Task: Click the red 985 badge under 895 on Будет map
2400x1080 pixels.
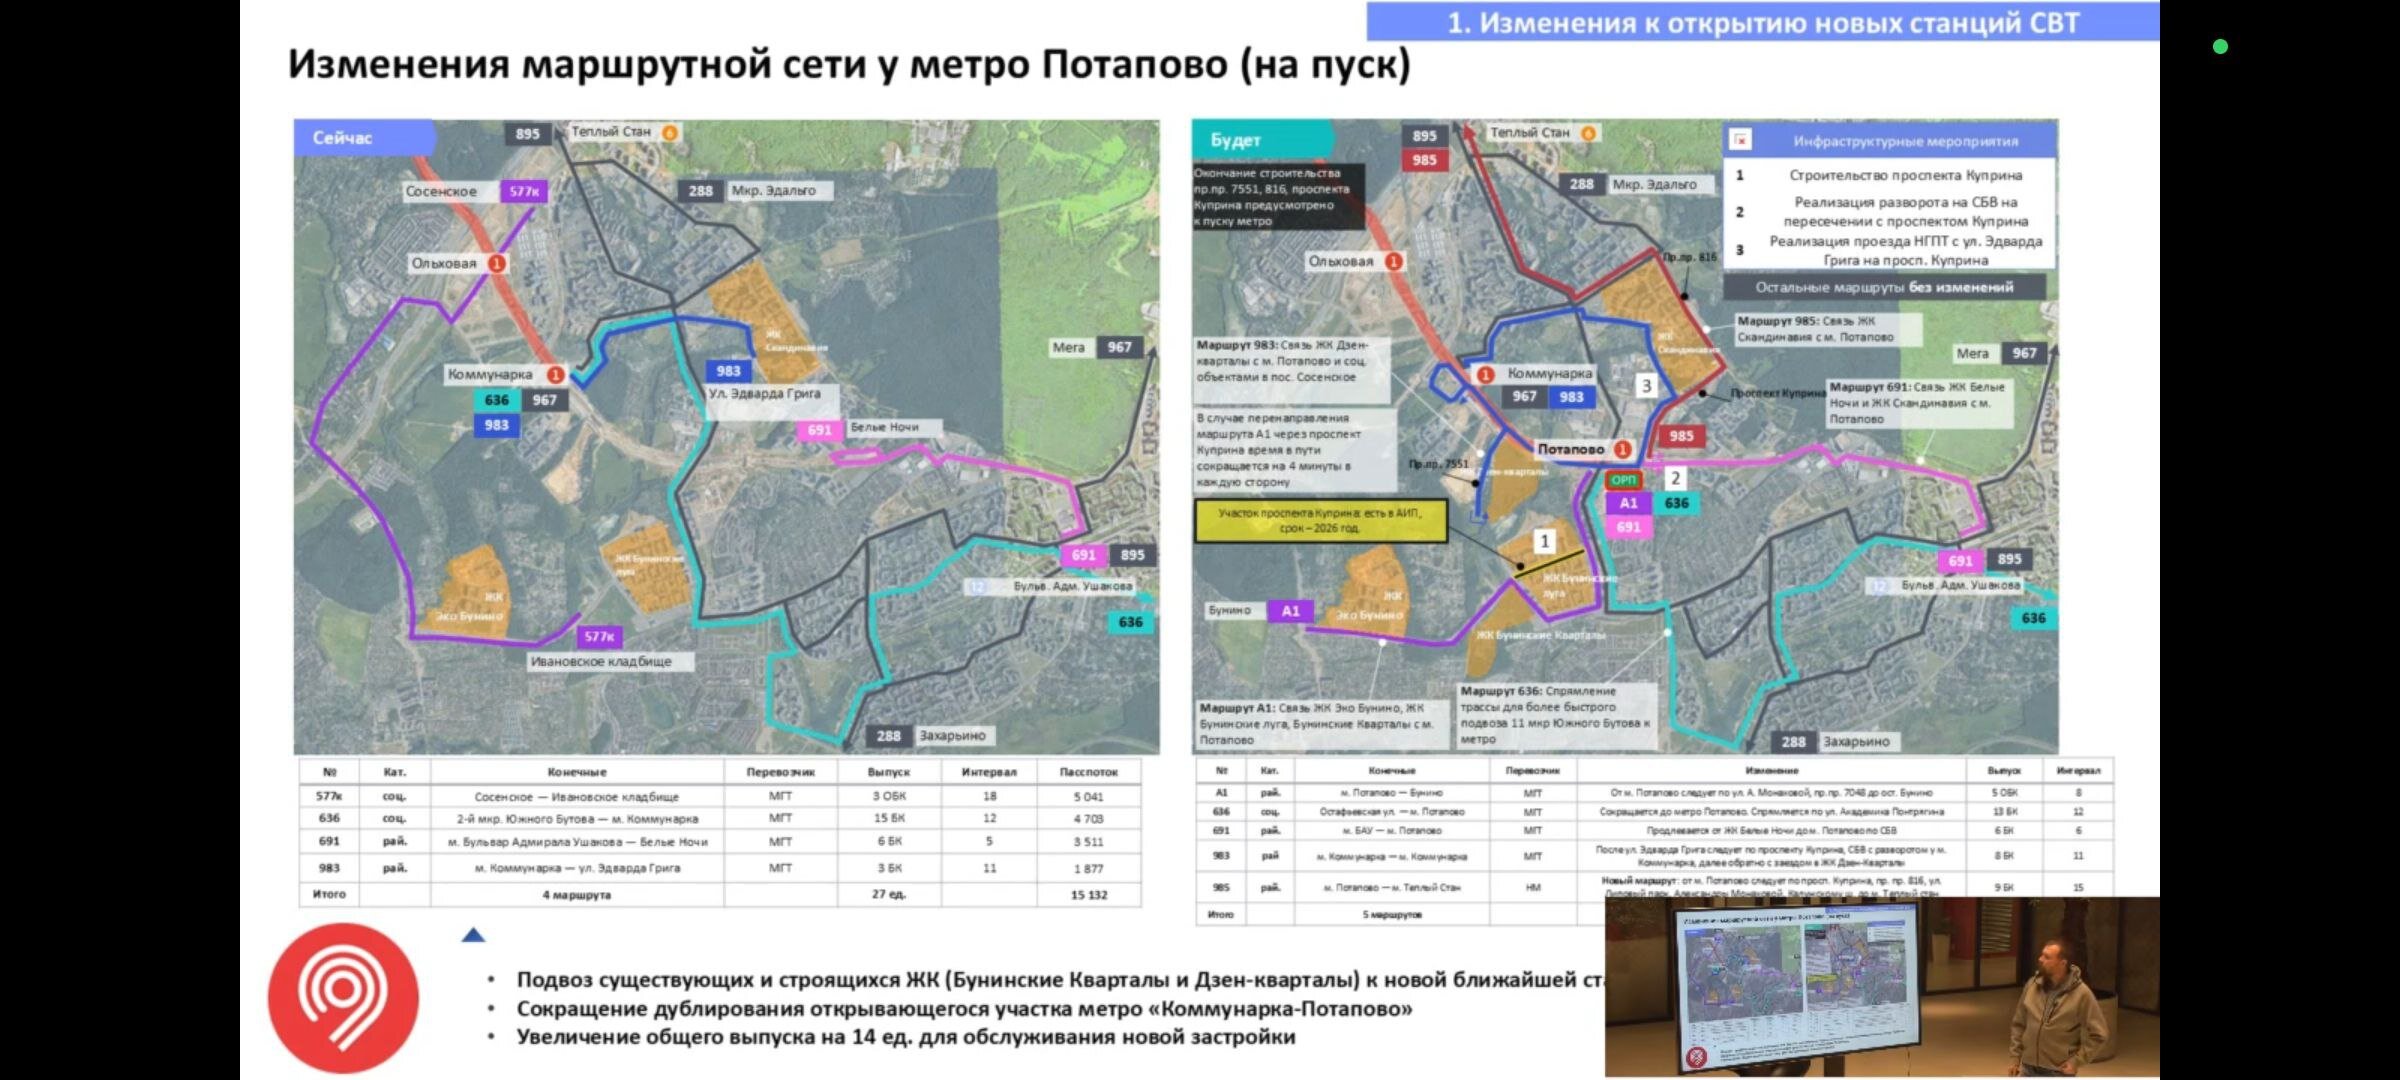Action: point(1424,160)
